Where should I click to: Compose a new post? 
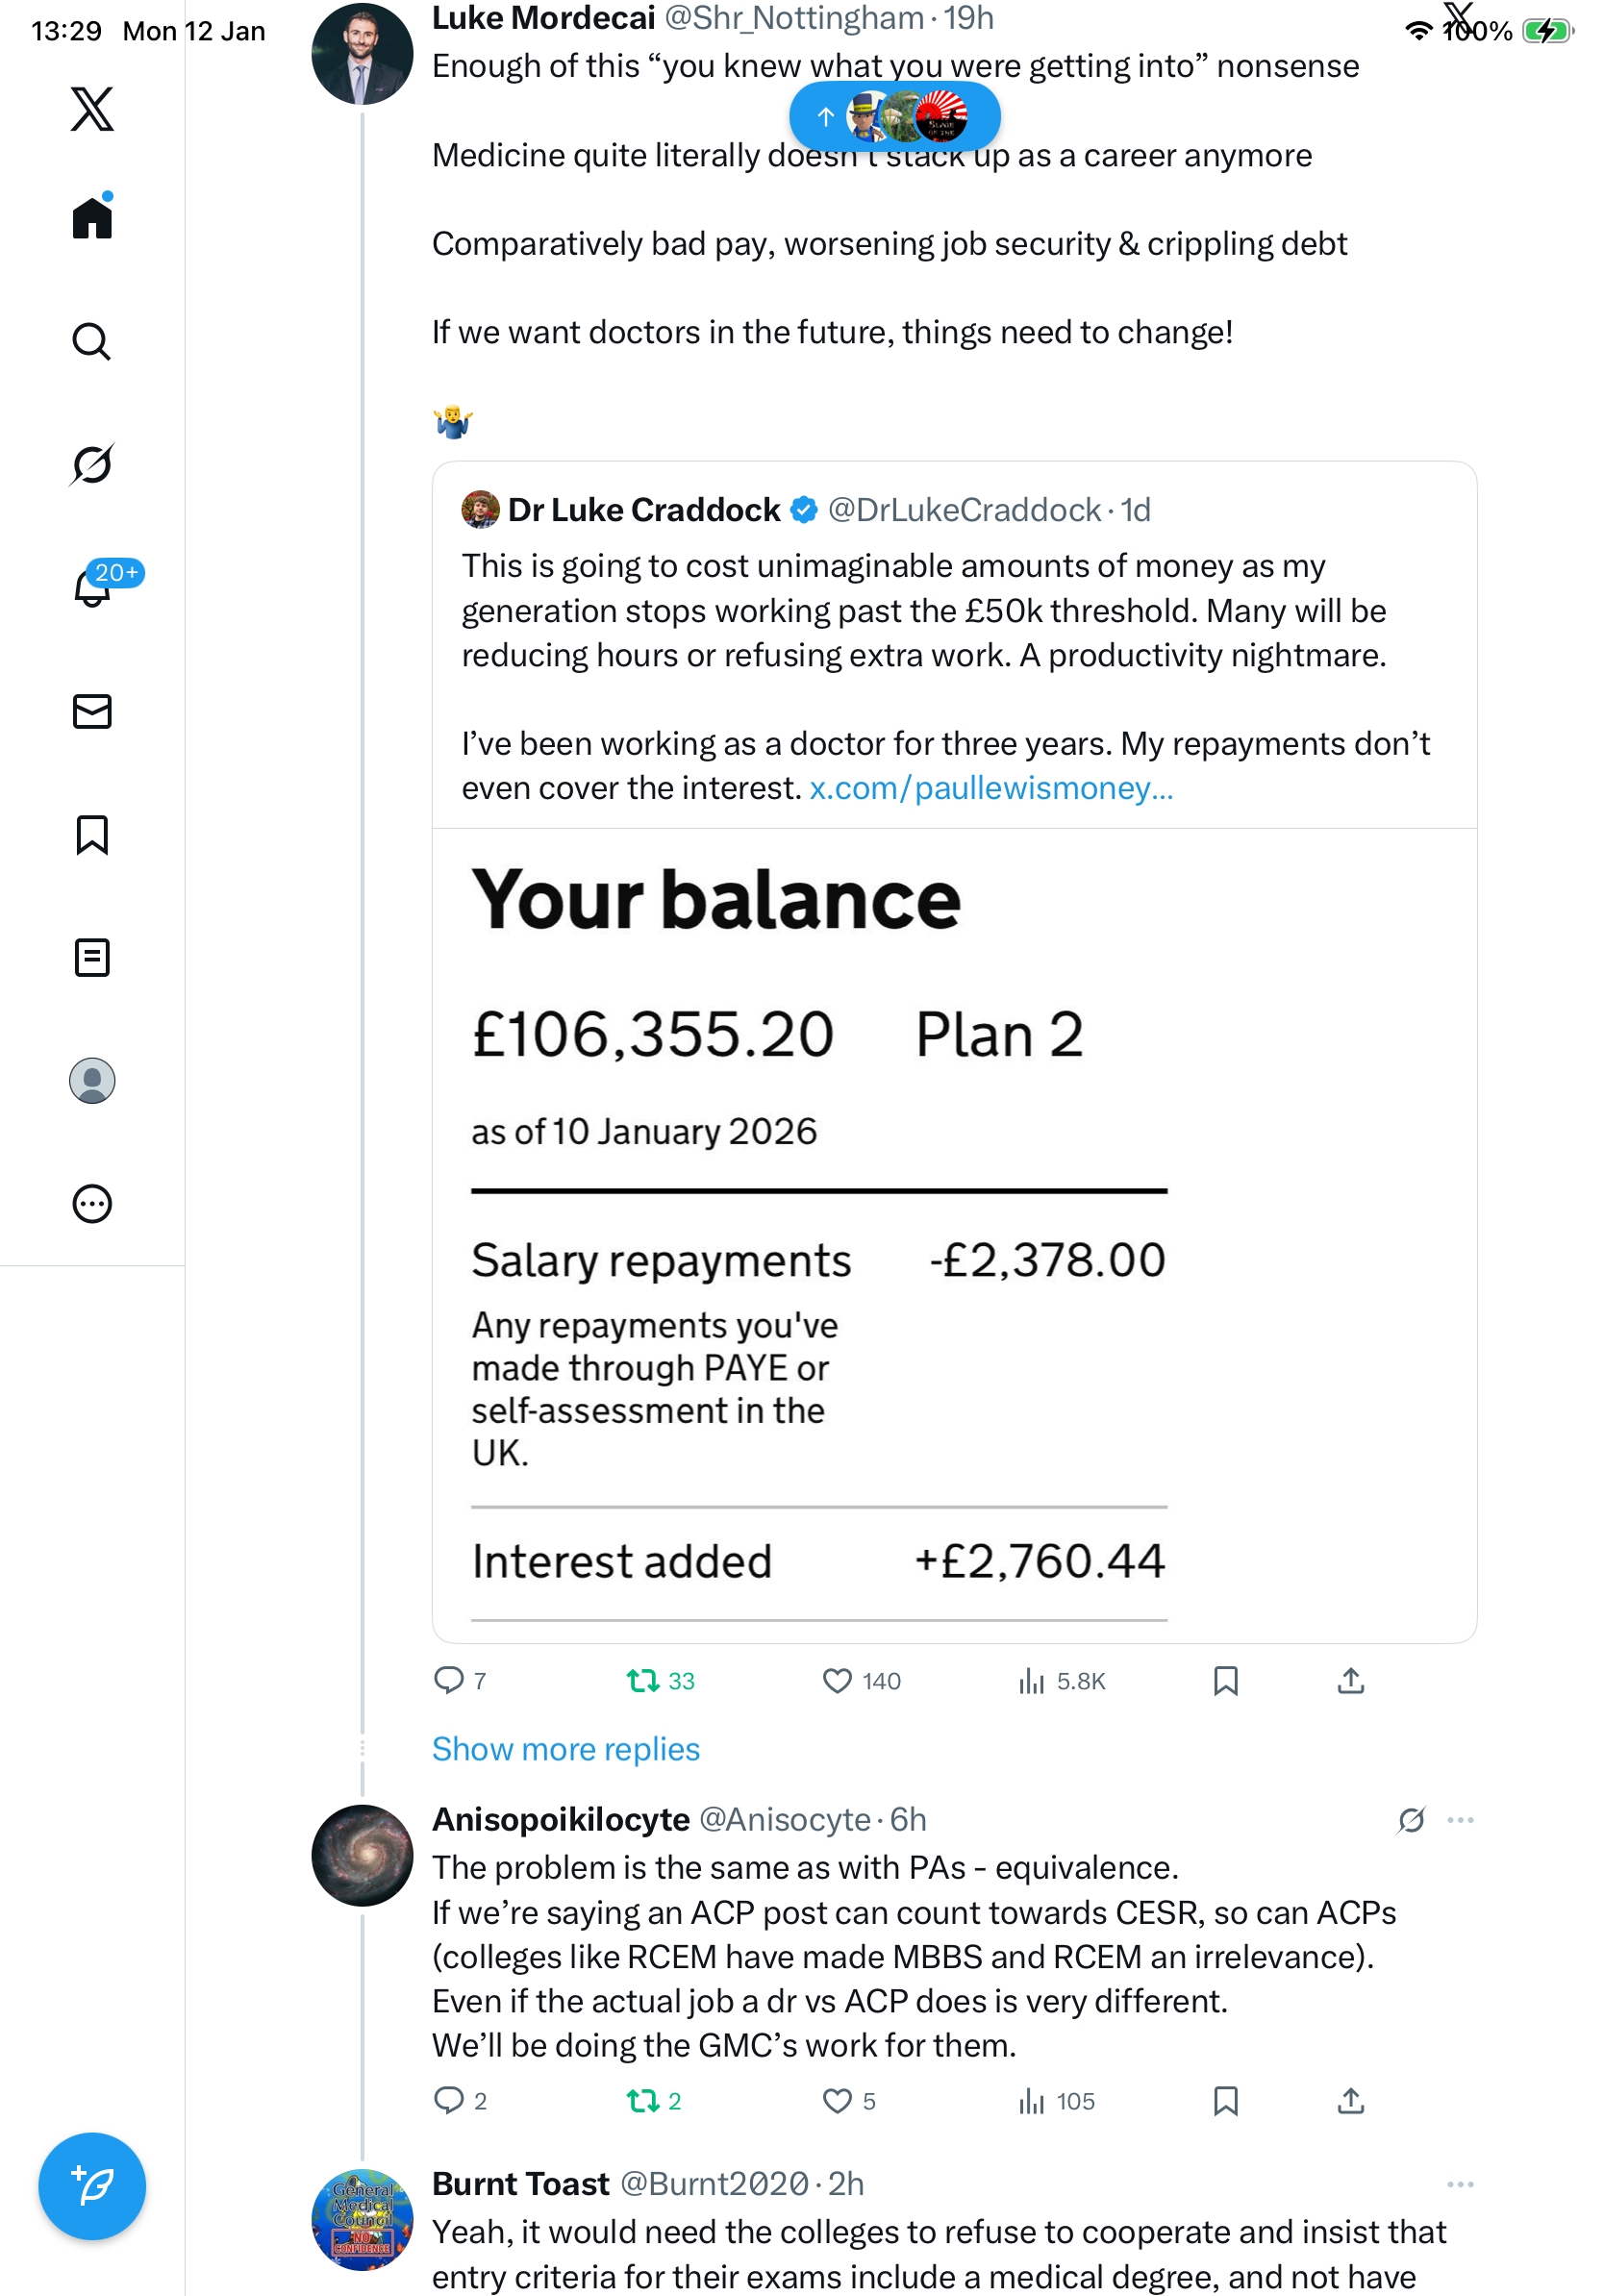(92, 2186)
